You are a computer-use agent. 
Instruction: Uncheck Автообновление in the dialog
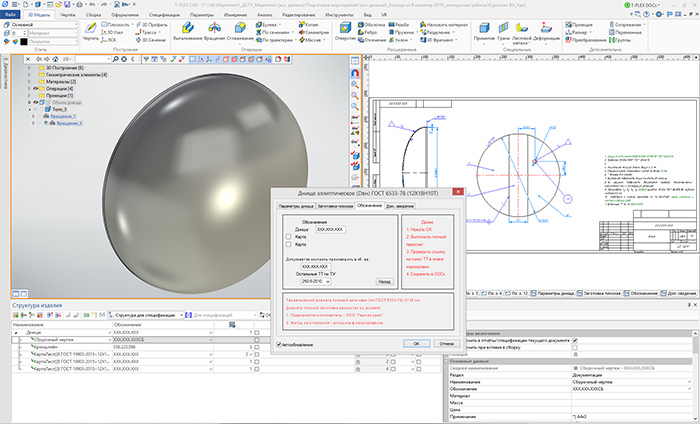tap(279, 345)
